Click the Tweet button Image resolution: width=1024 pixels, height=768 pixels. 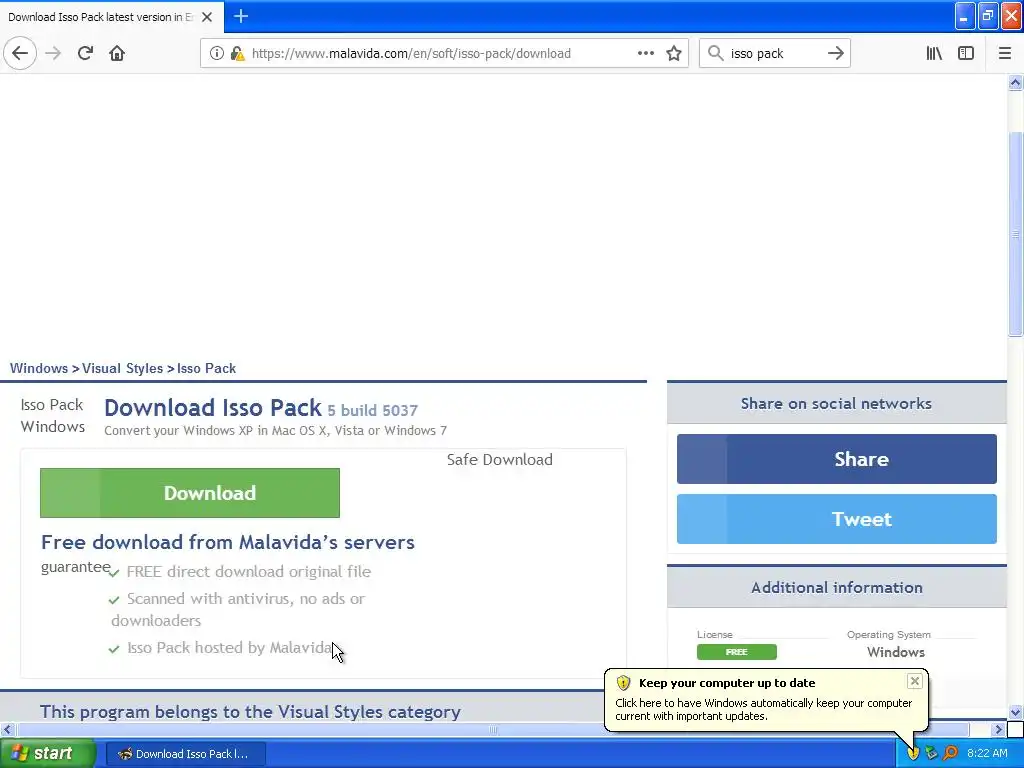pyautogui.click(x=837, y=519)
